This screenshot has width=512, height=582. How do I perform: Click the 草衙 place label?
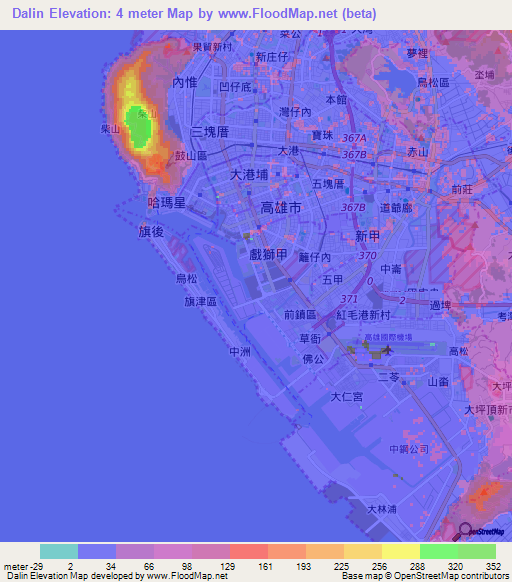[310, 338]
